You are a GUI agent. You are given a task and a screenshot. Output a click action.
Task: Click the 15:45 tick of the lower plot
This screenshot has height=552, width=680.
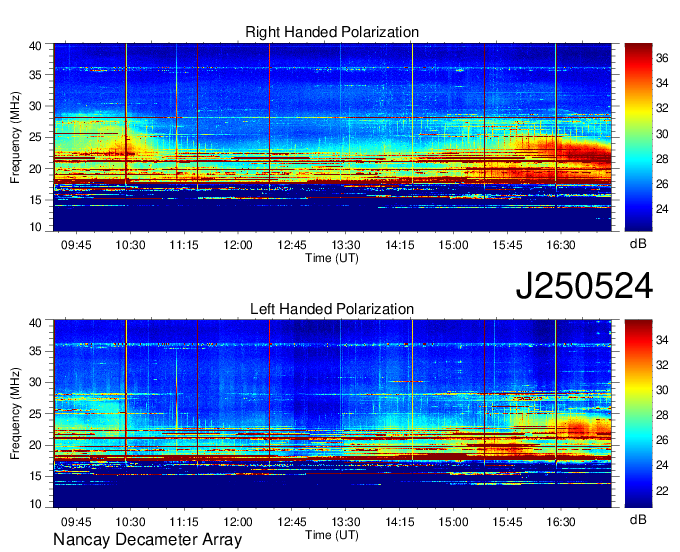[x=507, y=522]
